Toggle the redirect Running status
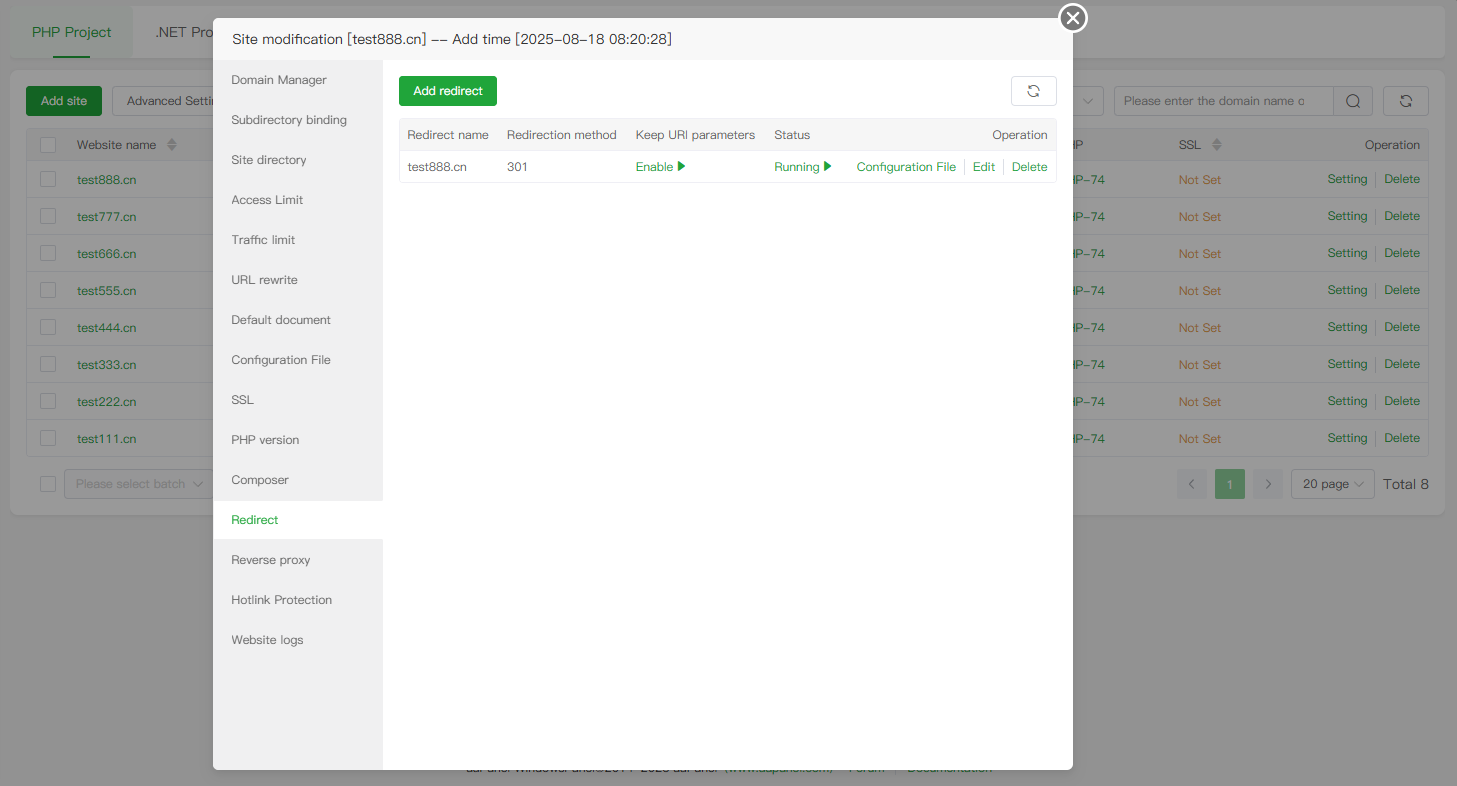 pyautogui.click(x=802, y=167)
